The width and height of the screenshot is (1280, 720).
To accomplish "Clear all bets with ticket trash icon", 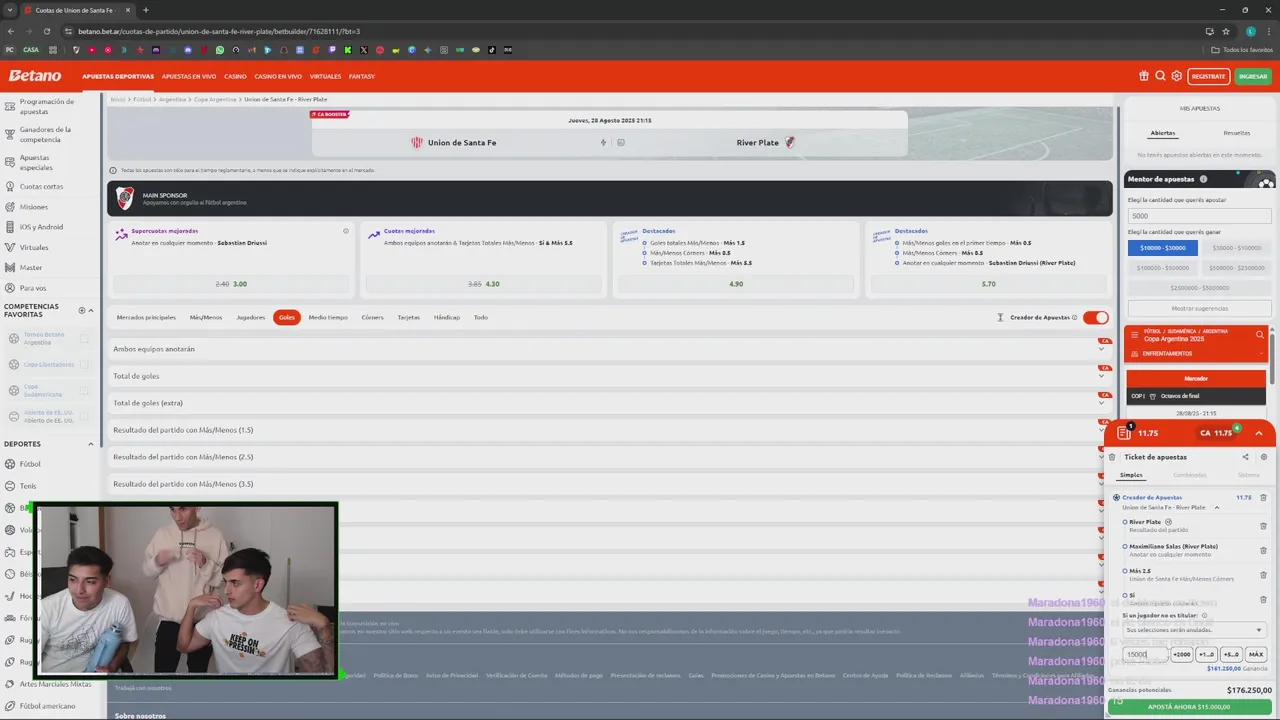I will click(1112, 457).
